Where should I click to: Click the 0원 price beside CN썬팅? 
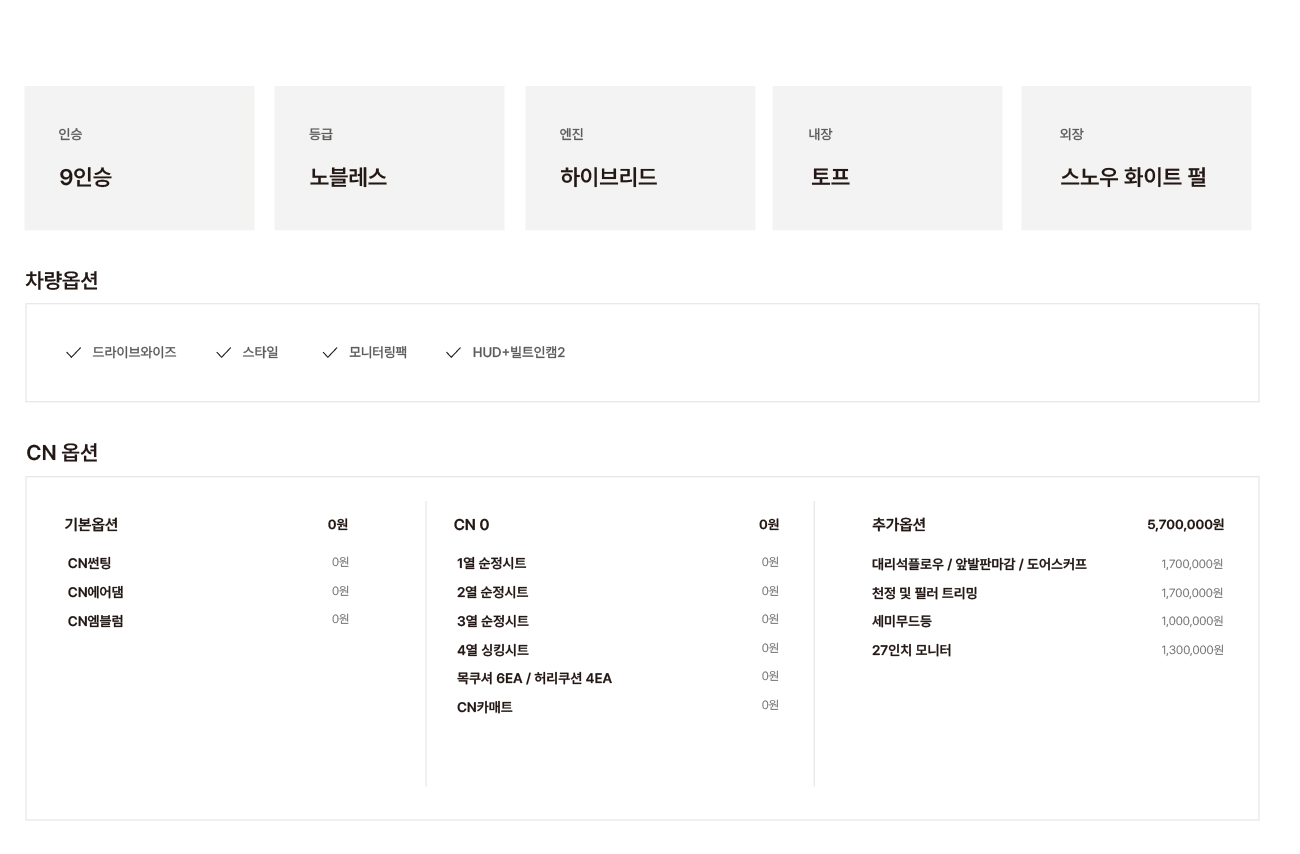pyautogui.click(x=340, y=562)
